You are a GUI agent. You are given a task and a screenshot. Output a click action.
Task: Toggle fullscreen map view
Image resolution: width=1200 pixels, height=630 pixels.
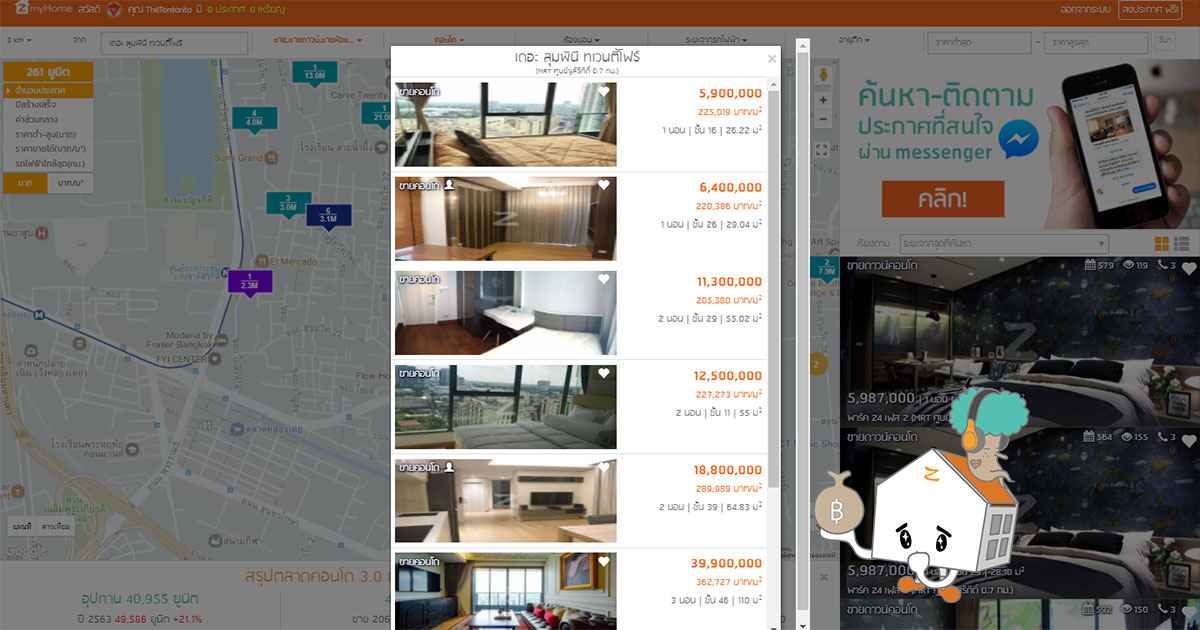coord(823,150)
